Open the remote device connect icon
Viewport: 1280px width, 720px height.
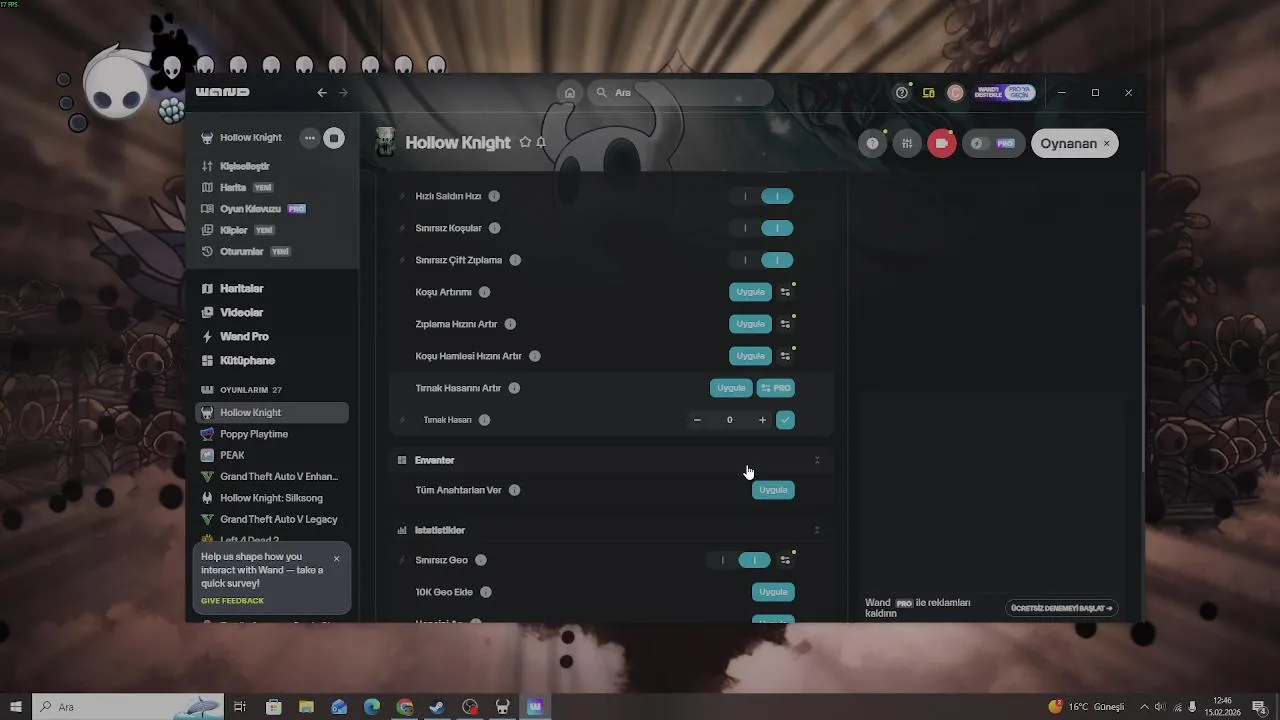929,93
